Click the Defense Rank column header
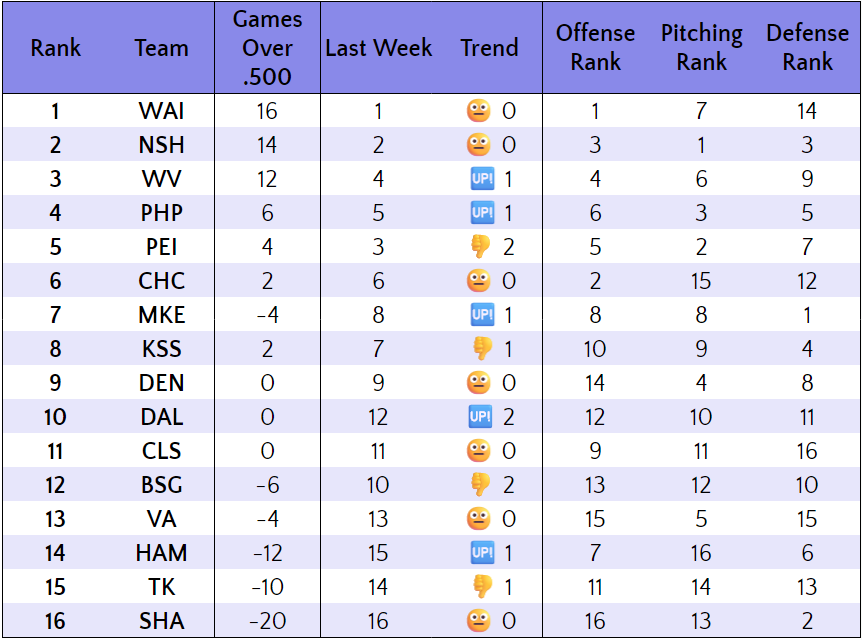Image resolution: width=862 pixels, height=640 pixels. click(807, 48)
